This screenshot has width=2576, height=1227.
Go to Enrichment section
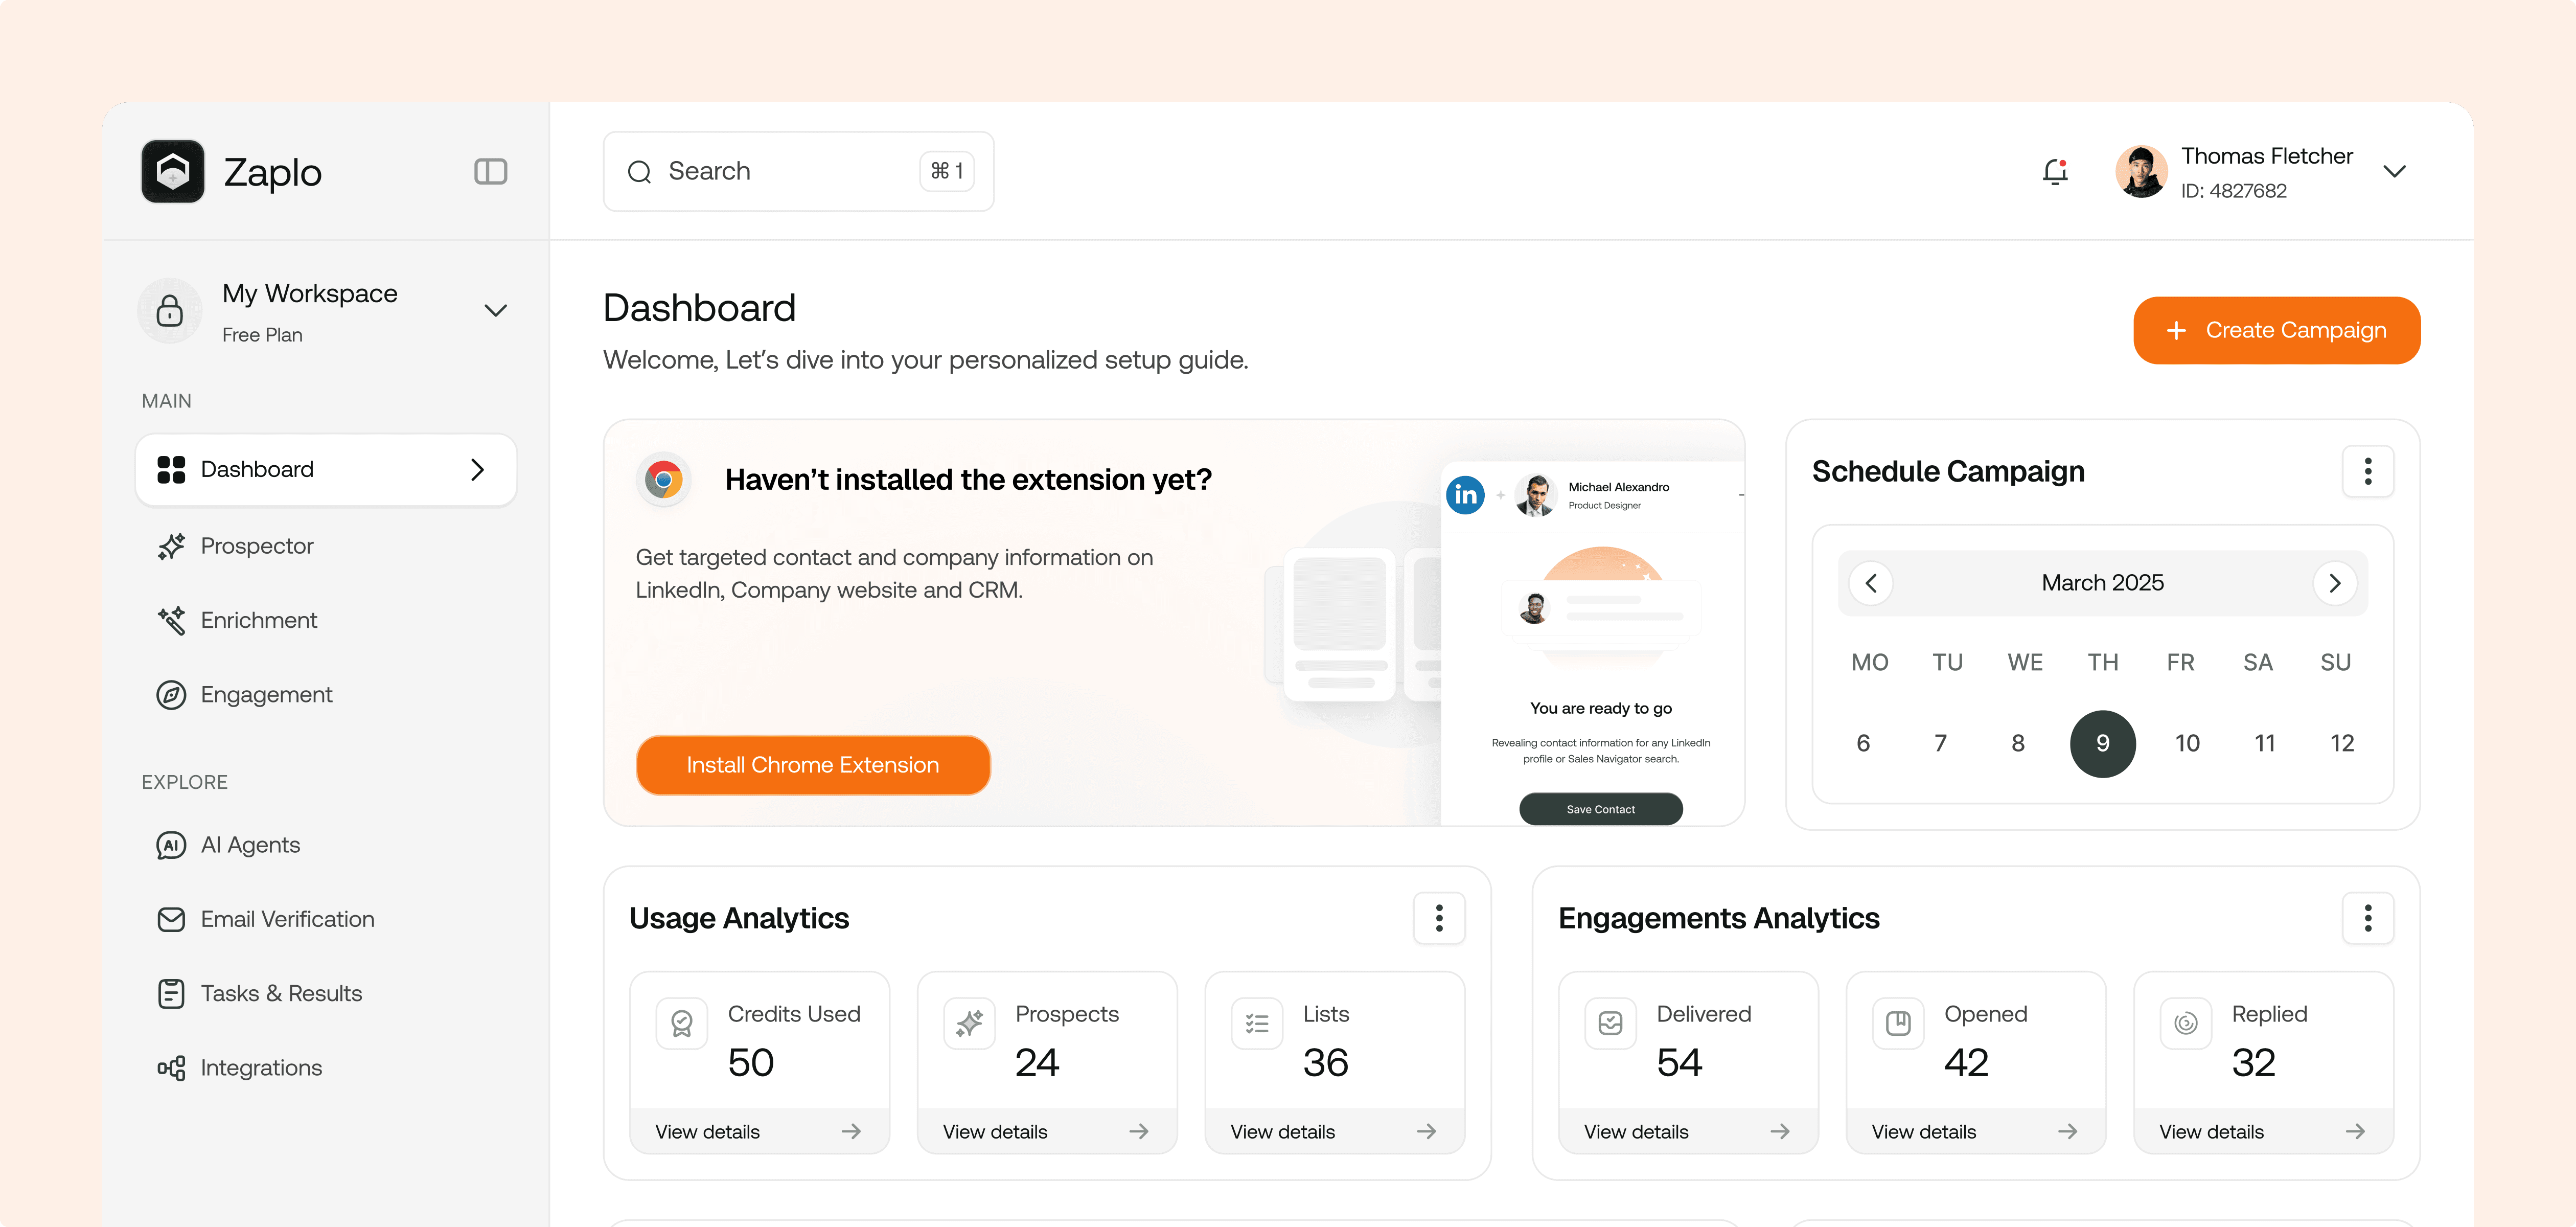[x=258, y=620]
